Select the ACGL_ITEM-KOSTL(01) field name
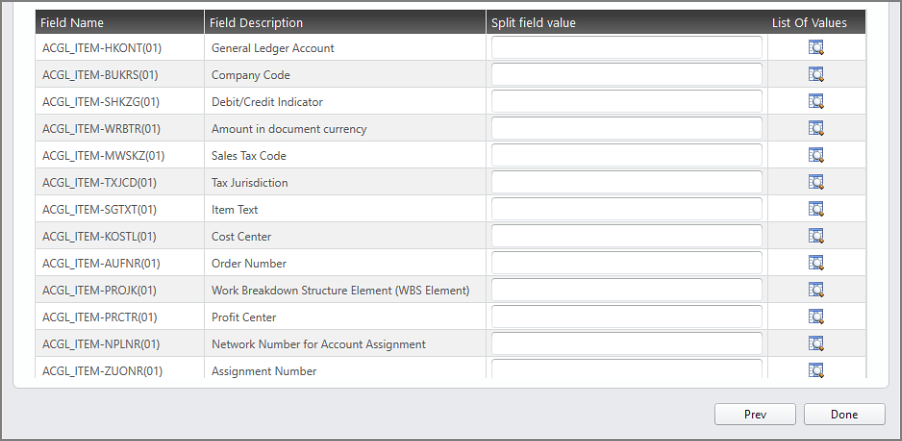 click(99, 237)
